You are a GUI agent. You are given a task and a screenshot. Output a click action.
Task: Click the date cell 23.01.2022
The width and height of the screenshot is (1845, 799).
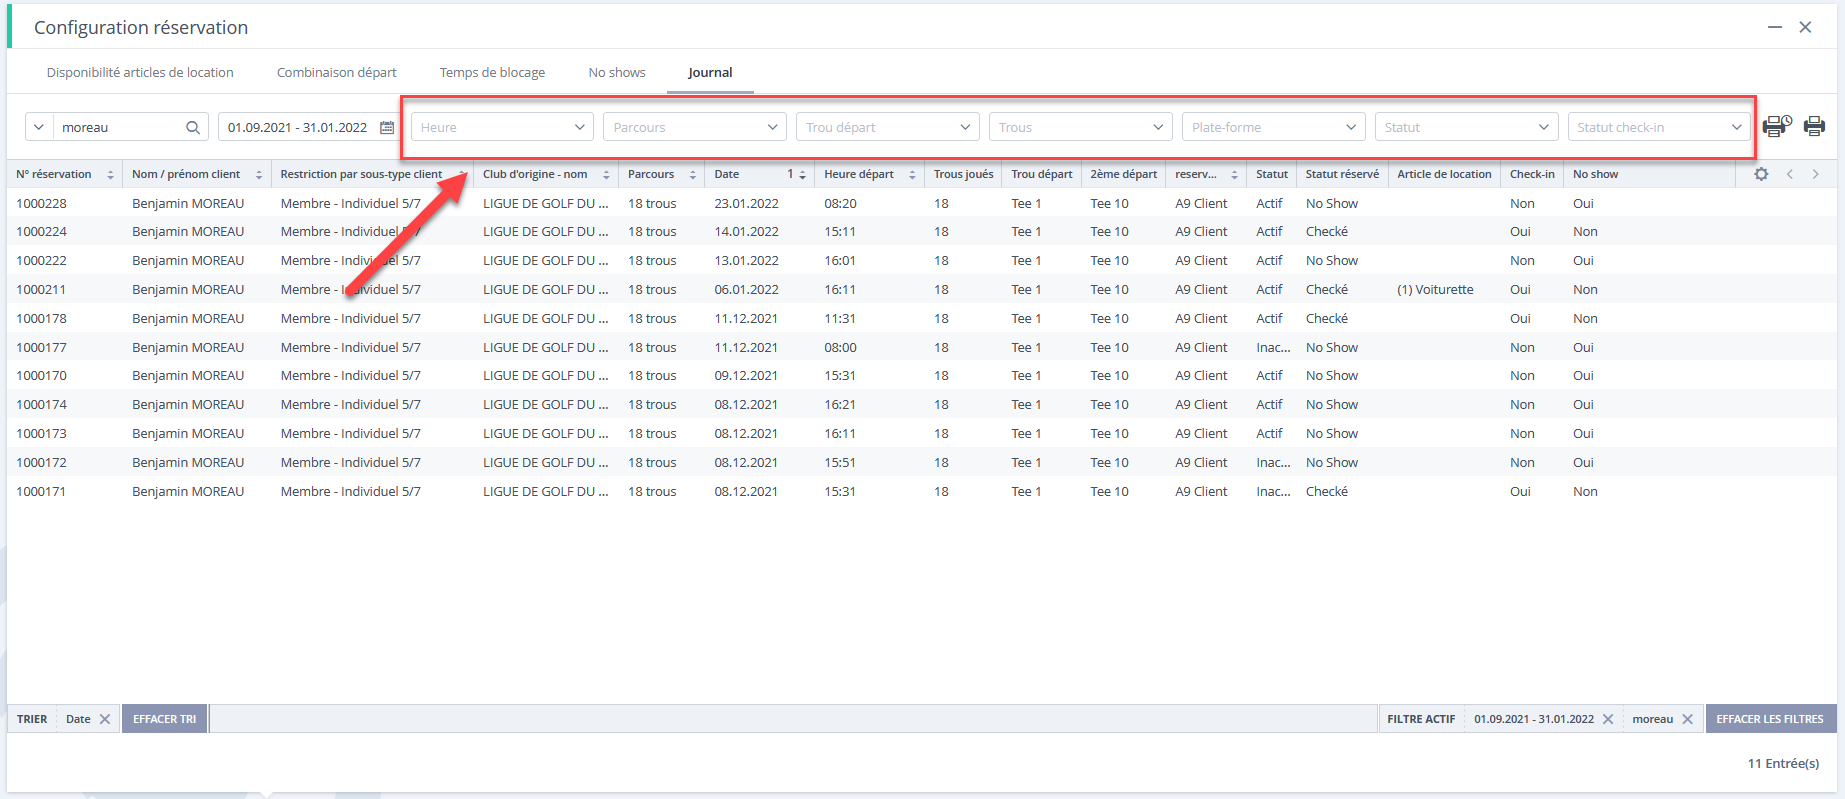tap(746, 203)
